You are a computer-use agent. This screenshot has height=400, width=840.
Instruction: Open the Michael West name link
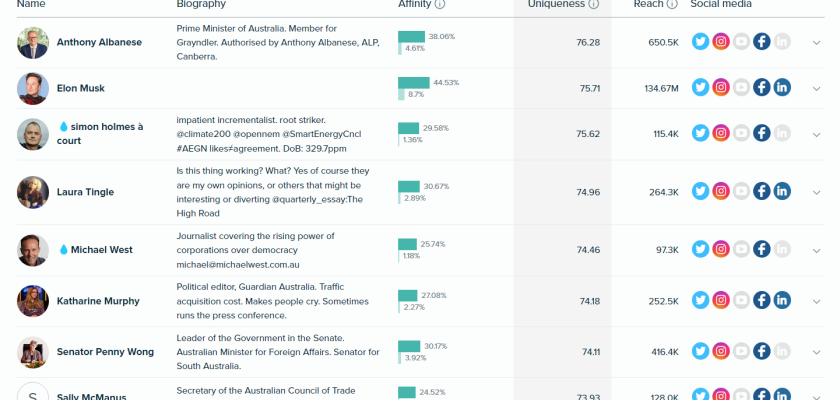pyautogui.click(x=108, y=249)
